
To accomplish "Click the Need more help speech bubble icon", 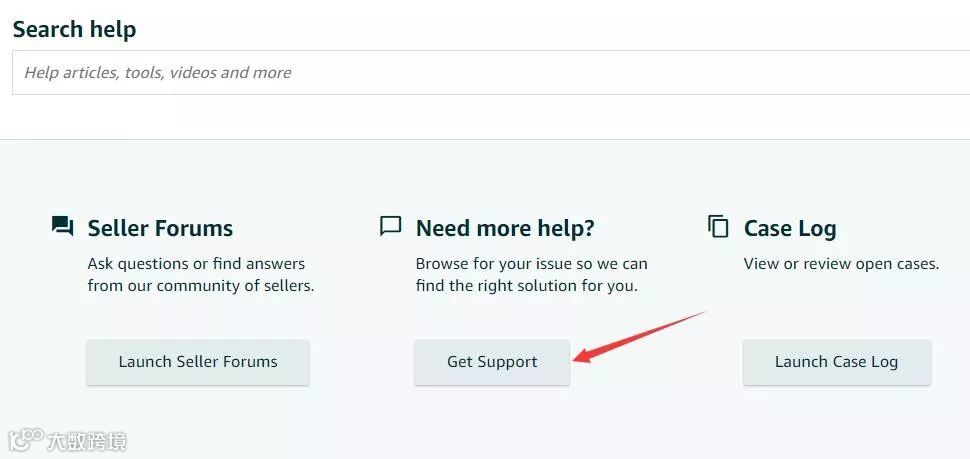I will pyautogui.click(x=391, y=226).
